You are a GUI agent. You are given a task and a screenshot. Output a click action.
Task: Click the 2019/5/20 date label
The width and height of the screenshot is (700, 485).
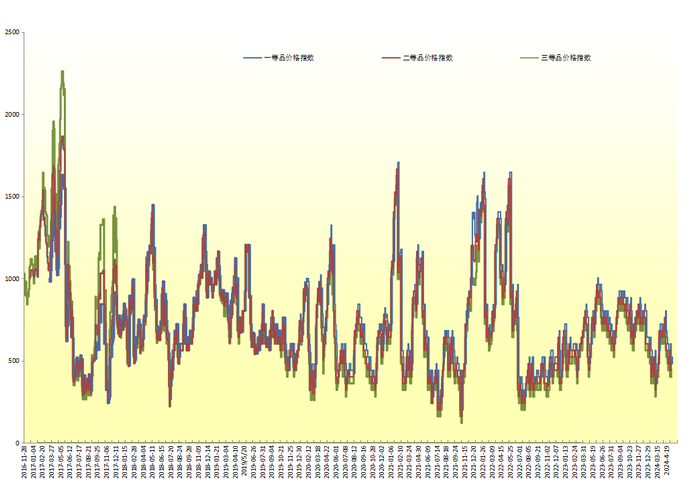coord(244,460)
